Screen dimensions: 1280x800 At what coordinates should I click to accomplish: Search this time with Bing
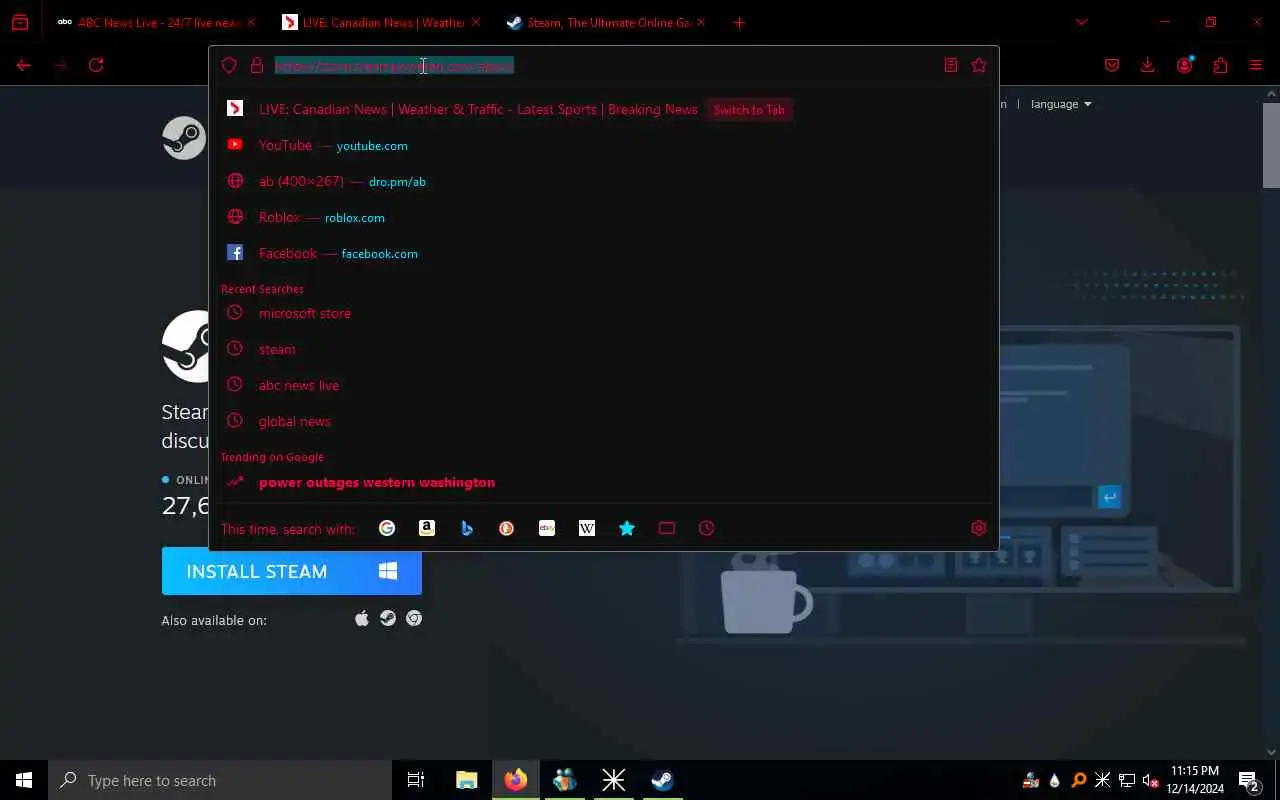tap(467, 528)
